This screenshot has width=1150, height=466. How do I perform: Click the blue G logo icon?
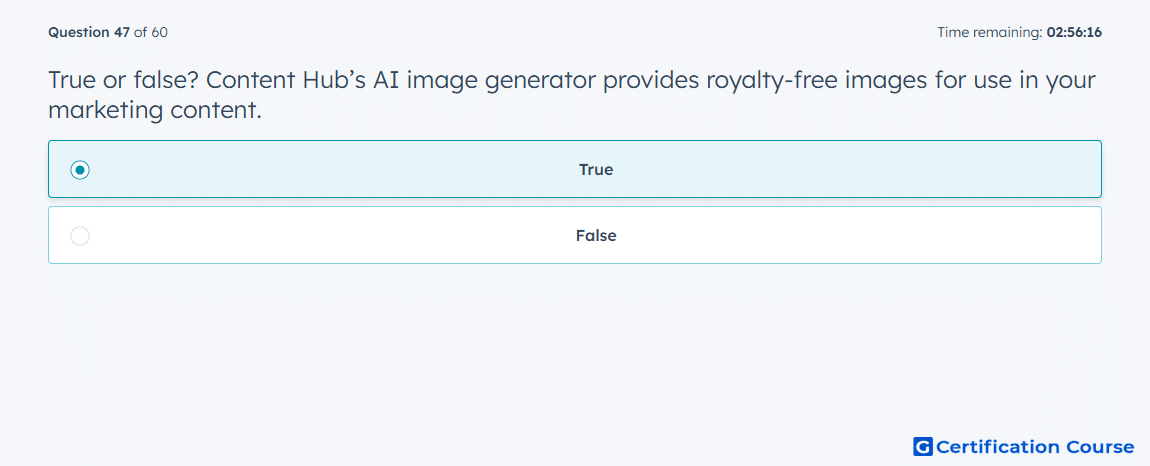tap(923, 446)
